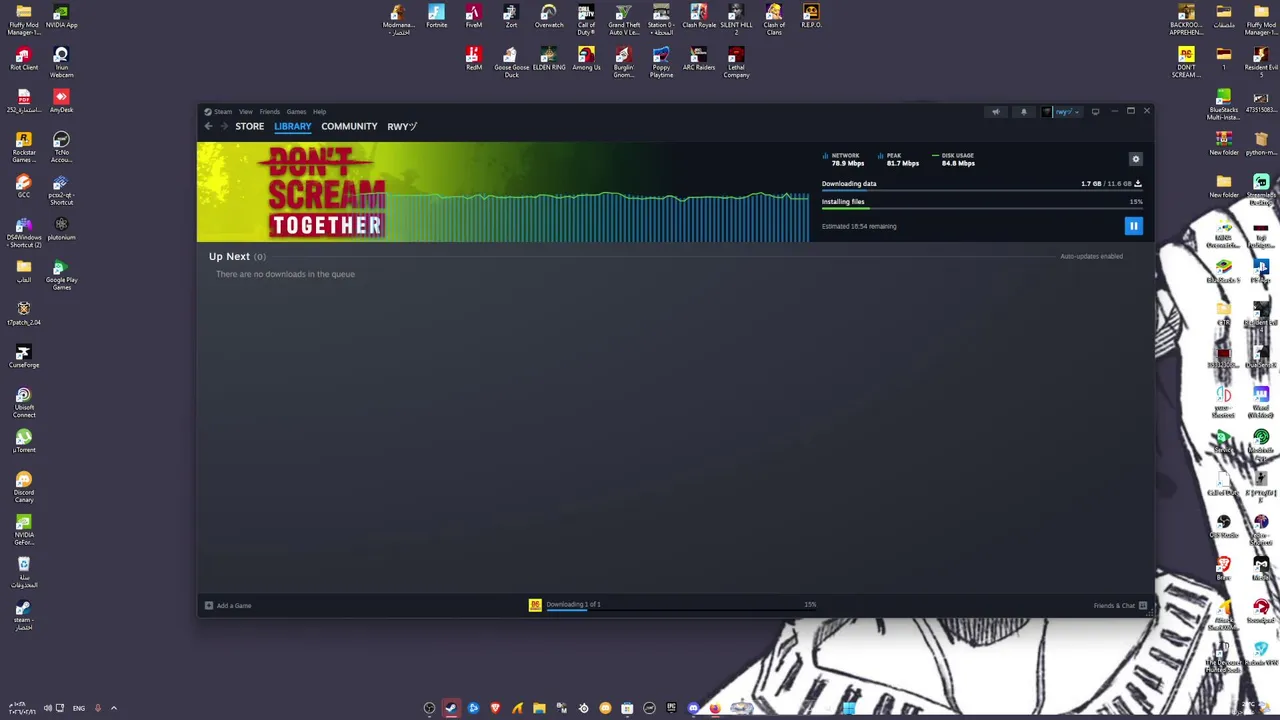
Task: Open plutonium desktop icon
Action: (x=61, y=229)
